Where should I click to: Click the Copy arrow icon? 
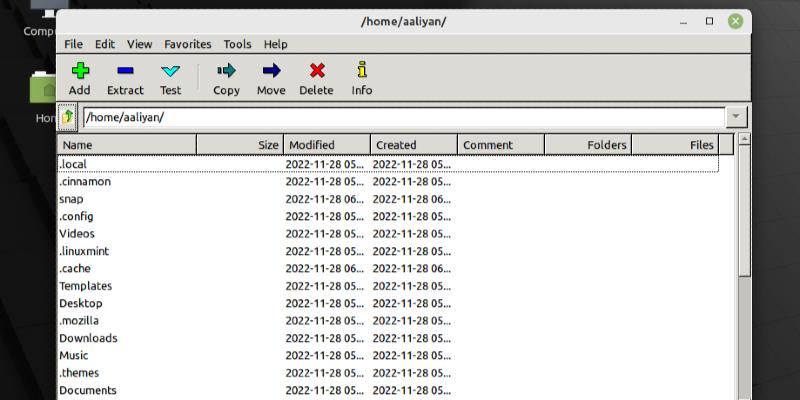point(227,70)
